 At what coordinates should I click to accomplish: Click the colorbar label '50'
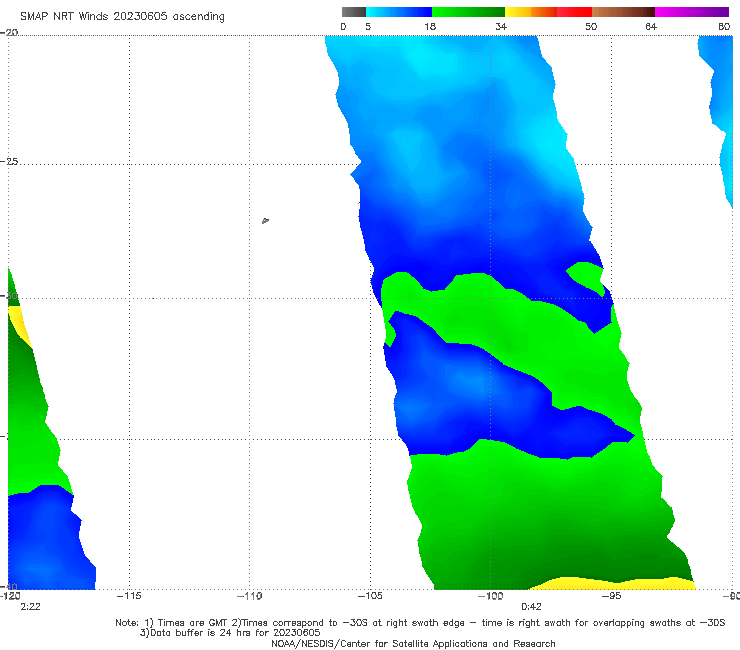(591, 26)
